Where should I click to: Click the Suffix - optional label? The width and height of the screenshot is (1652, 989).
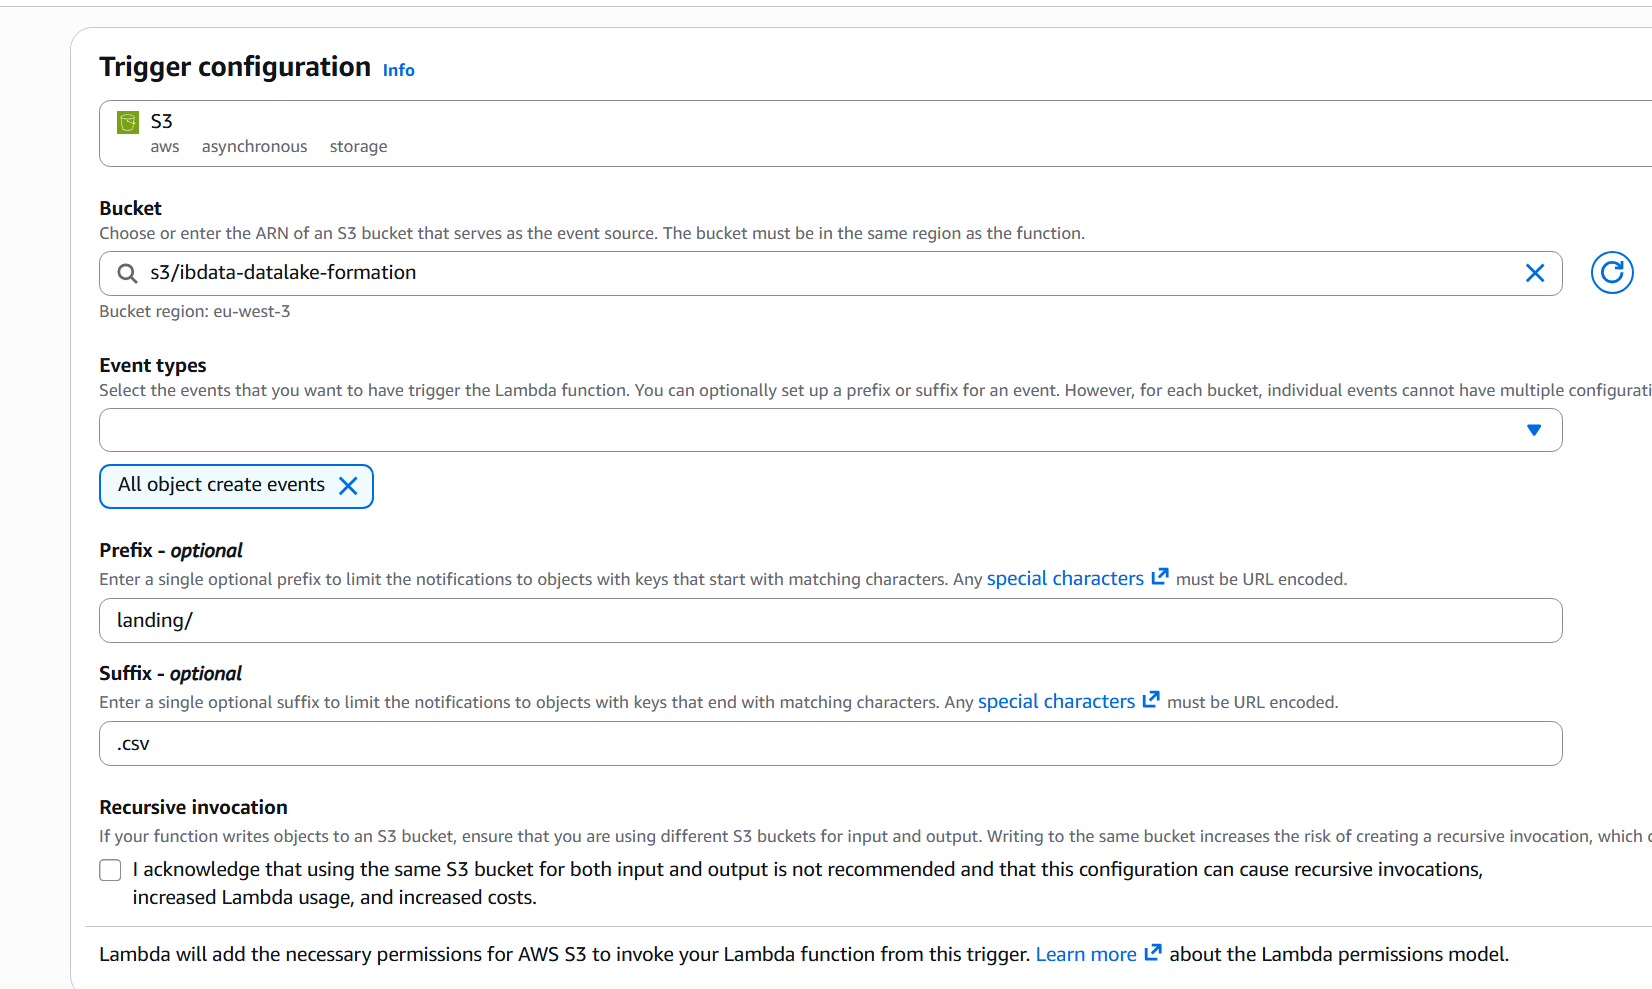pos(170,673)
